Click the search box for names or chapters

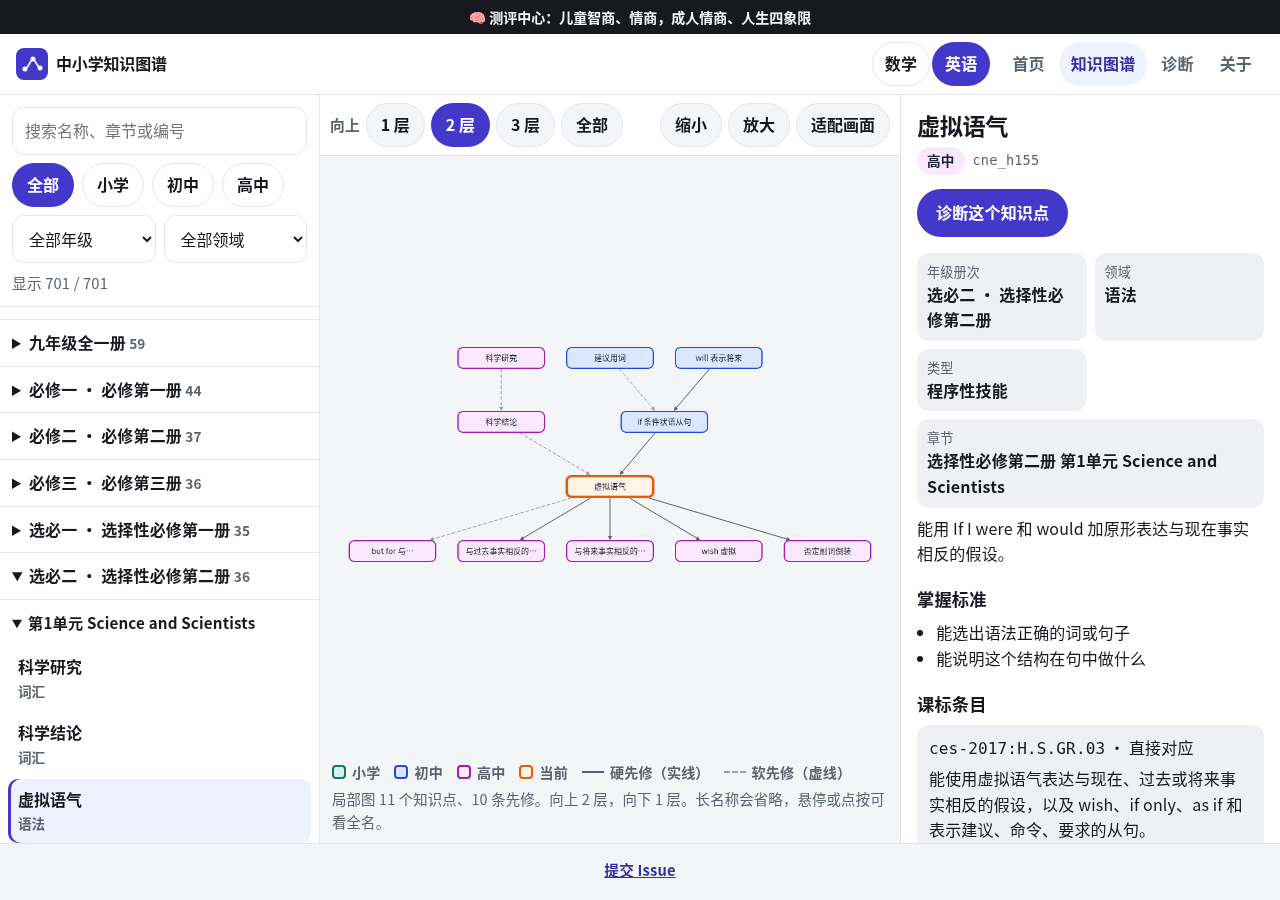(x=159, y=131)
